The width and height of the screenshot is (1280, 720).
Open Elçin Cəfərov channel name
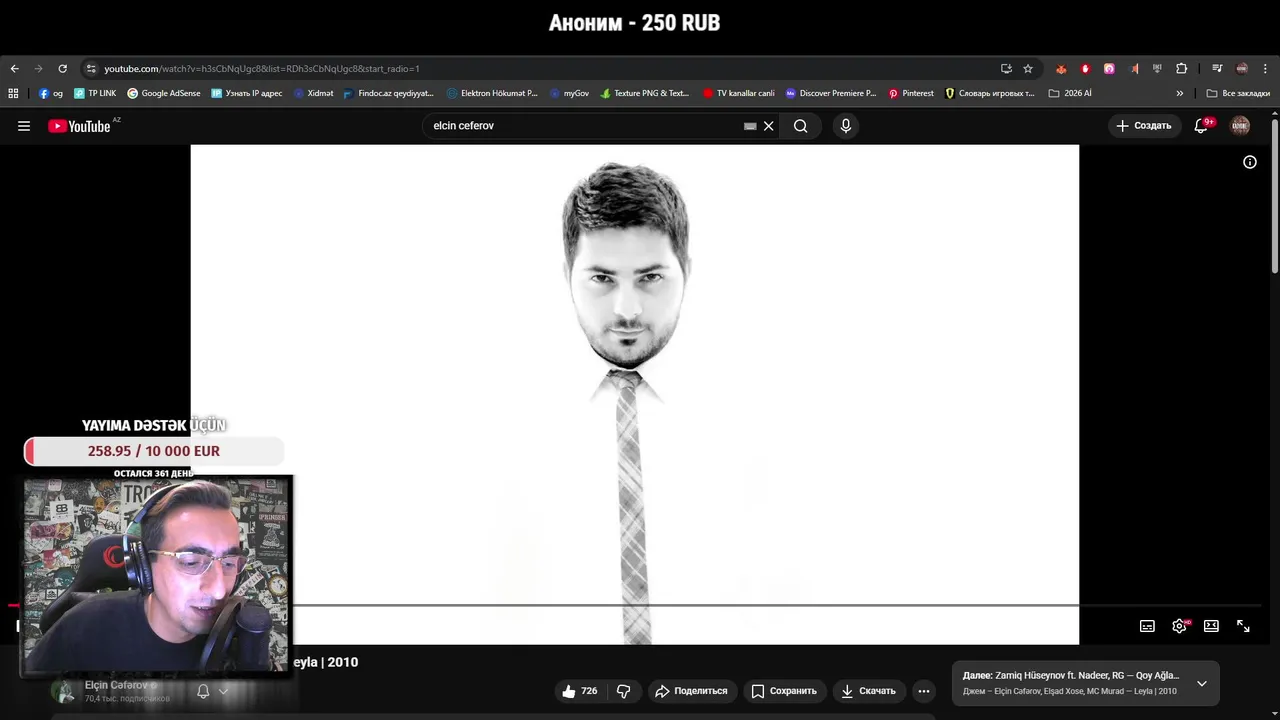[116, 685]
